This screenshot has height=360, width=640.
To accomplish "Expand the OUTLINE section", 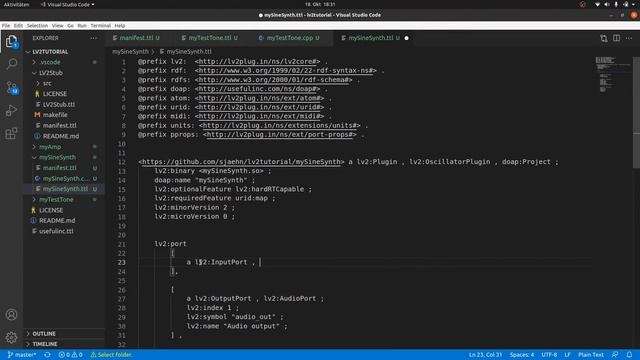I will tap(44, 333).
